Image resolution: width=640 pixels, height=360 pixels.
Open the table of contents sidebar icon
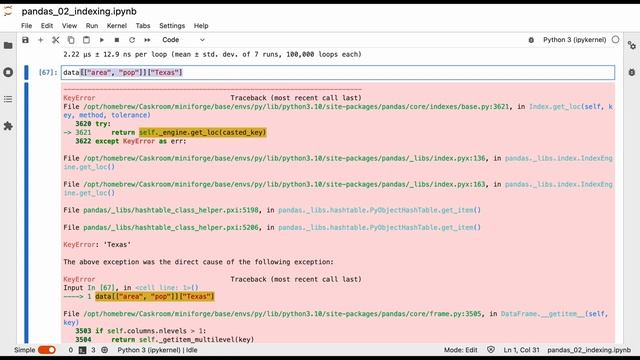[8, 99]
